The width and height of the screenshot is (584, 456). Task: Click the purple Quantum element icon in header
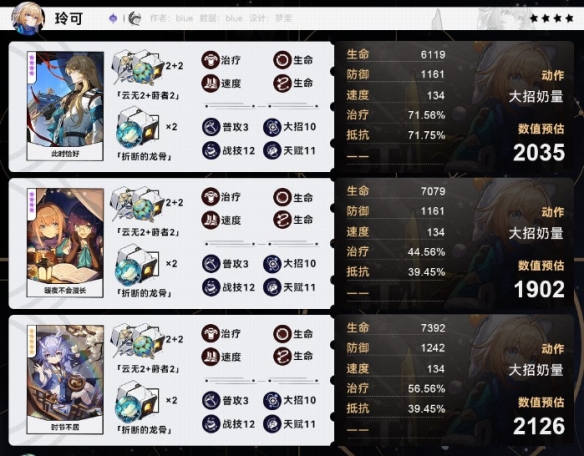(113, 18)
